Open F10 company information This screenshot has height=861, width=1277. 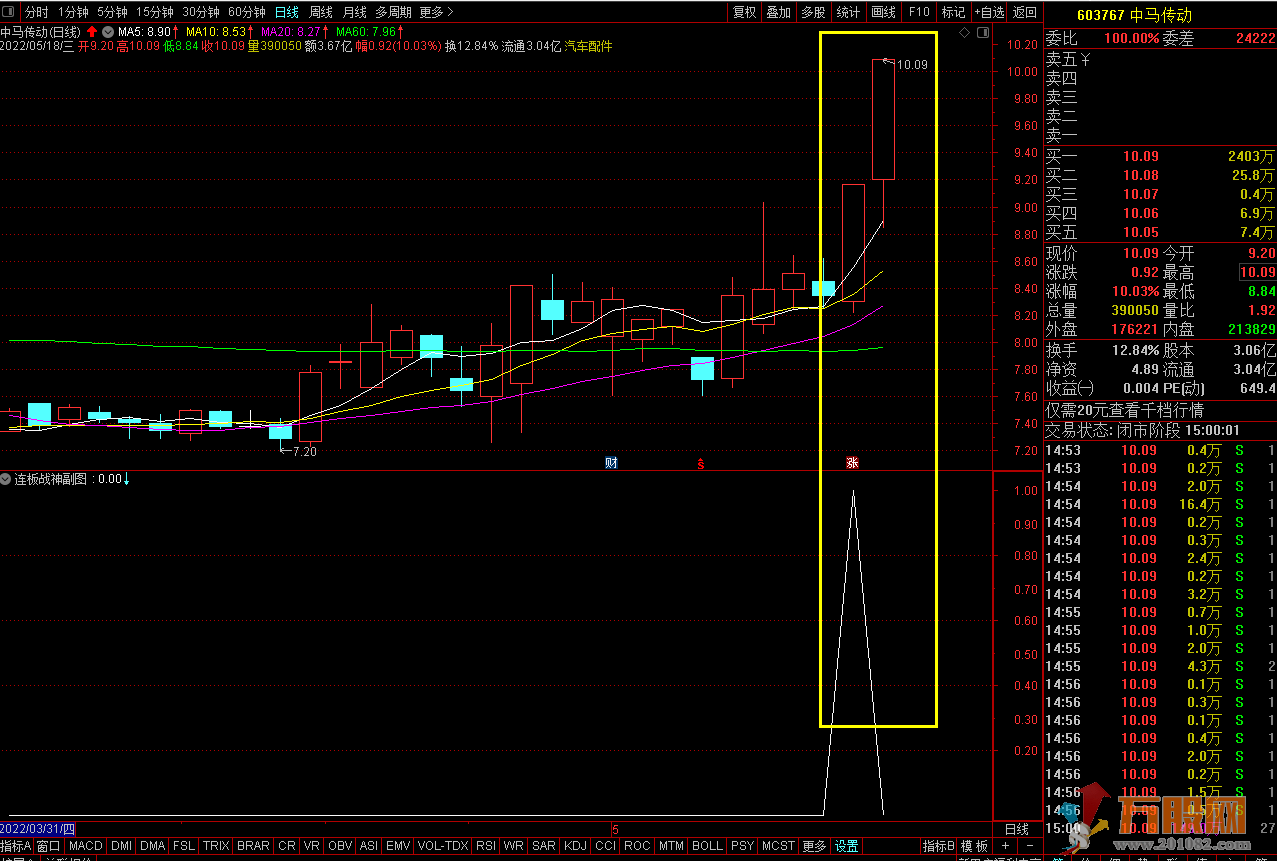pos(918,12)
